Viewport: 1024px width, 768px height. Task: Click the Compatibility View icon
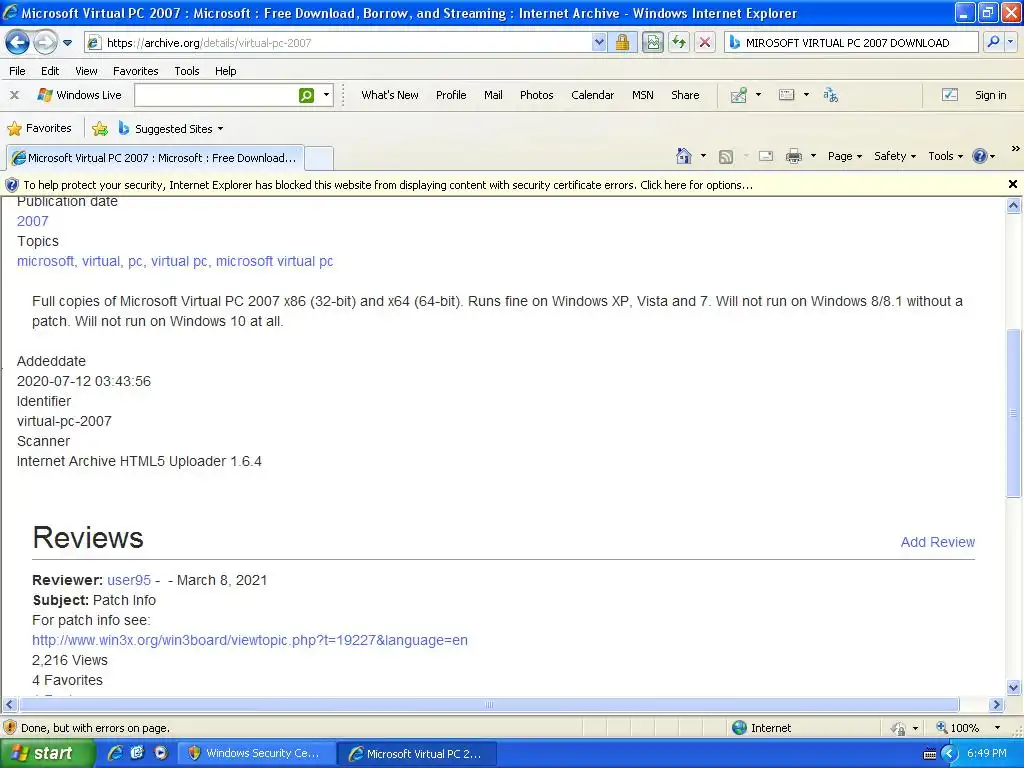click(652, 42)
